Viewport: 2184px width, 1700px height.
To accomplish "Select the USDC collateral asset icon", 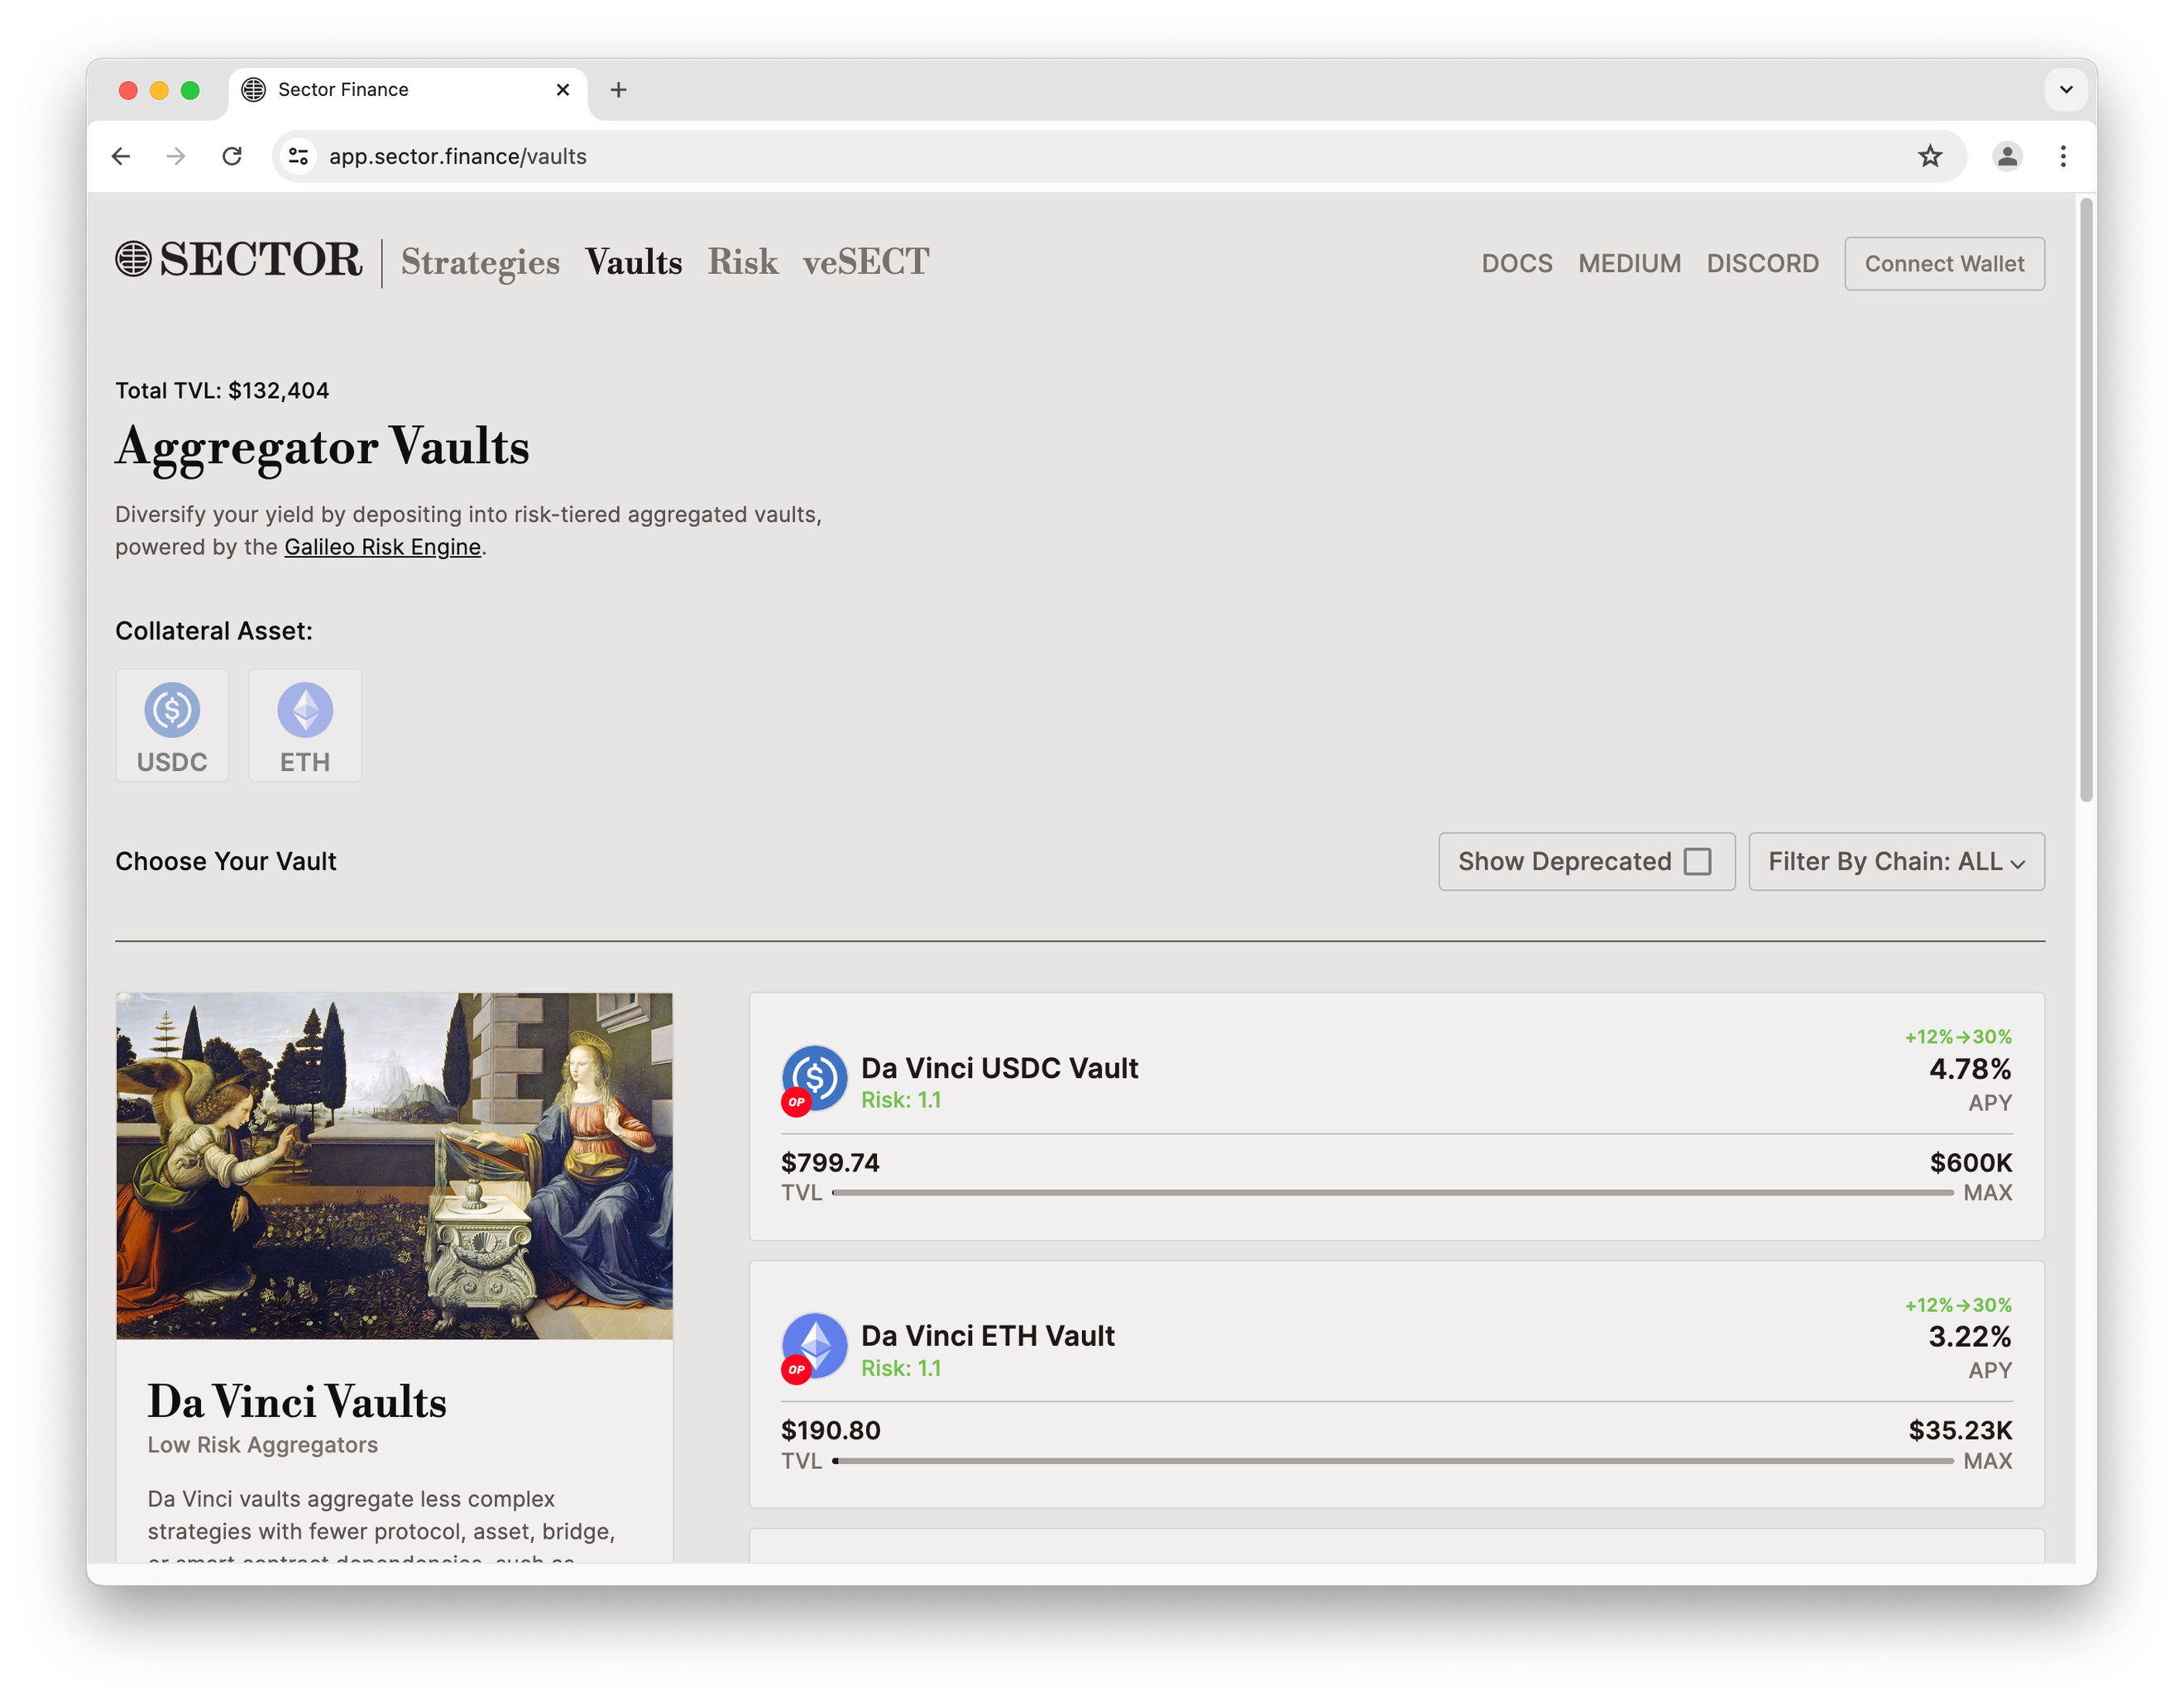I will click(172, 710).
